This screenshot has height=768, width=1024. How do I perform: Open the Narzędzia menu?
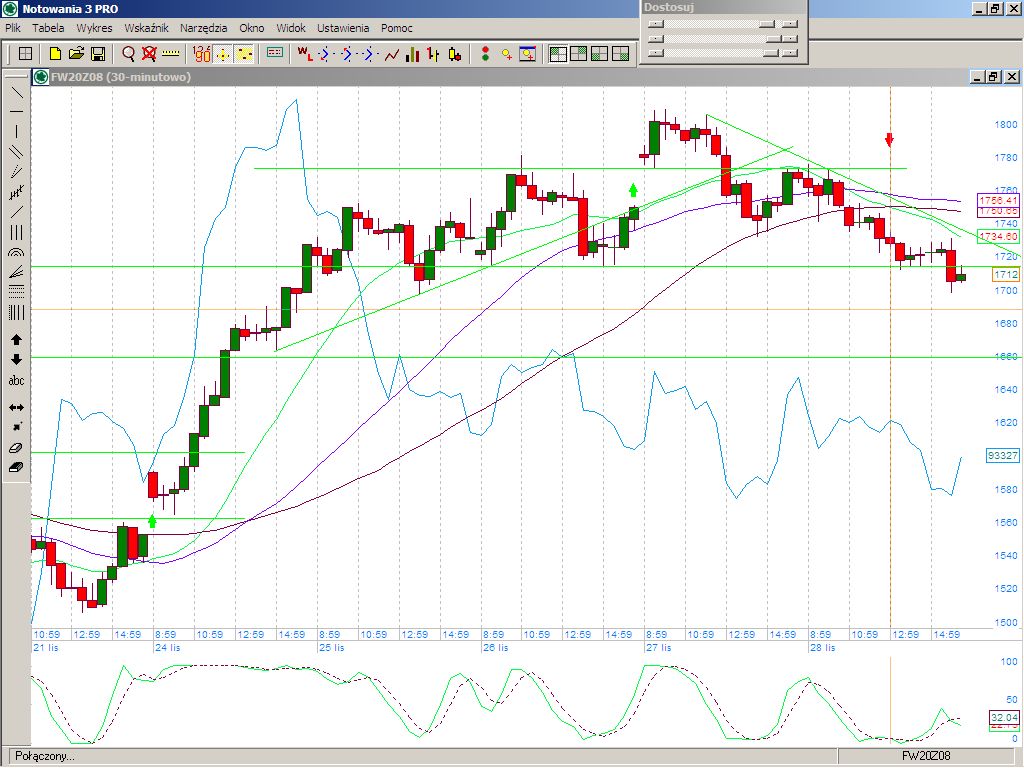pos(204,28)
